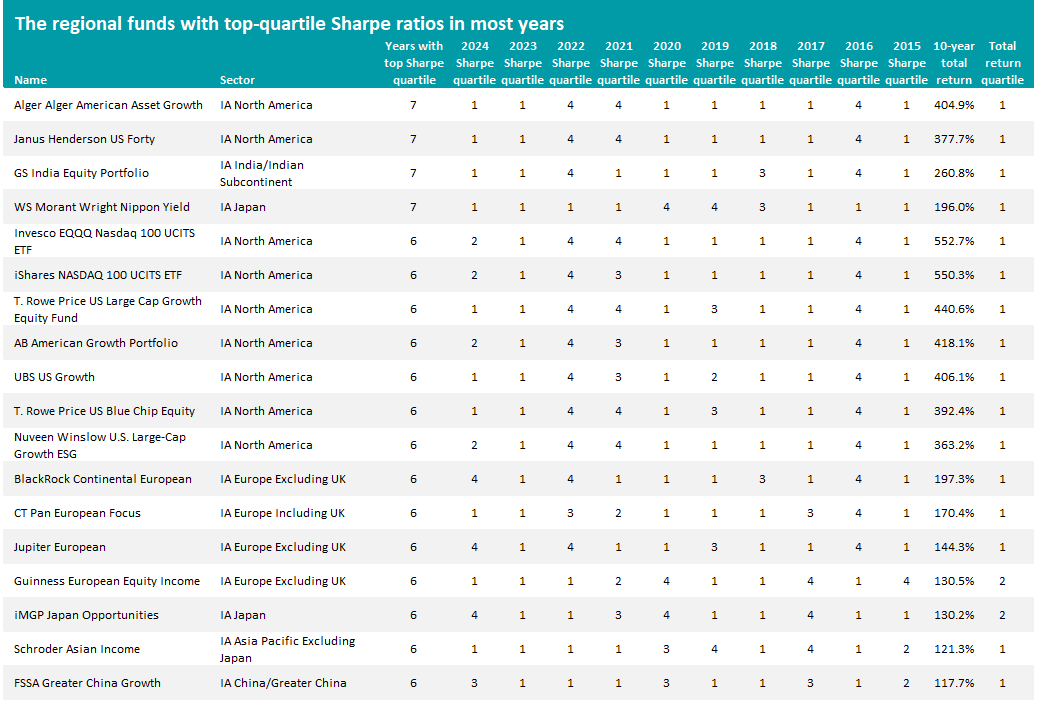Click the 170.4% ten-year return value

[x=954, y=513]
